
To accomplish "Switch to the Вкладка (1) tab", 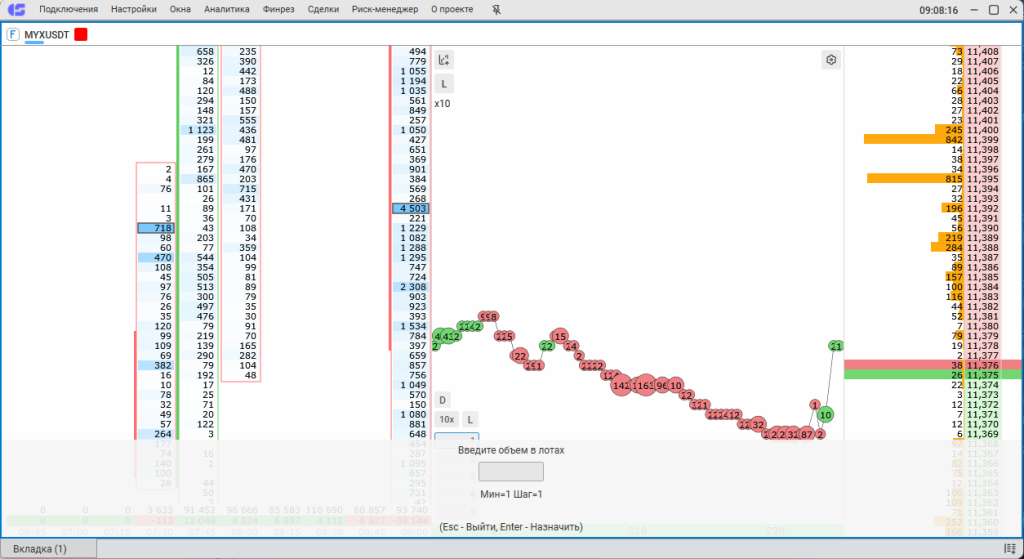I will [48, 549].
